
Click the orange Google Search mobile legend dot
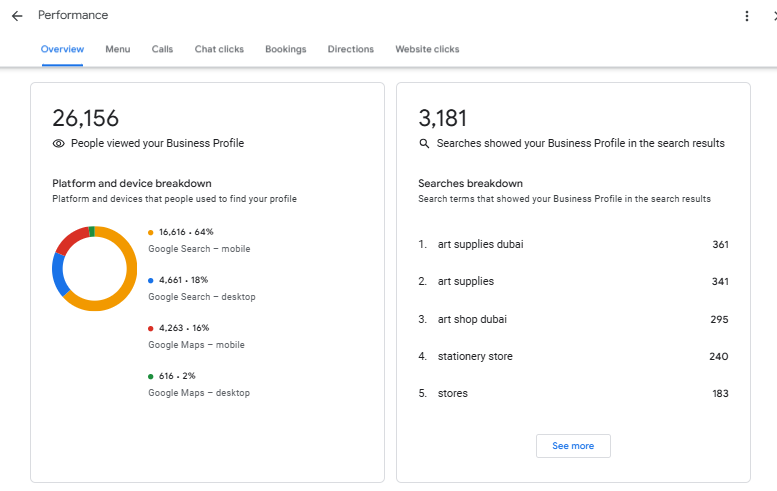(x=151, y=232)
